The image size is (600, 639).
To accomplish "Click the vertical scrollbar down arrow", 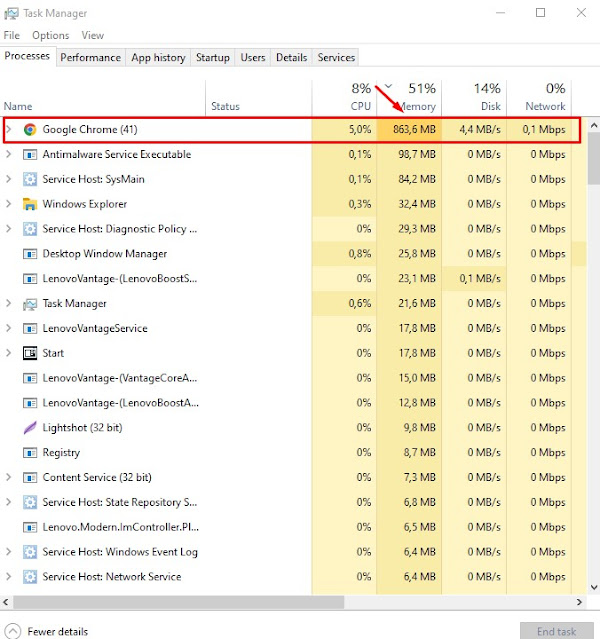I will (594, 587).
